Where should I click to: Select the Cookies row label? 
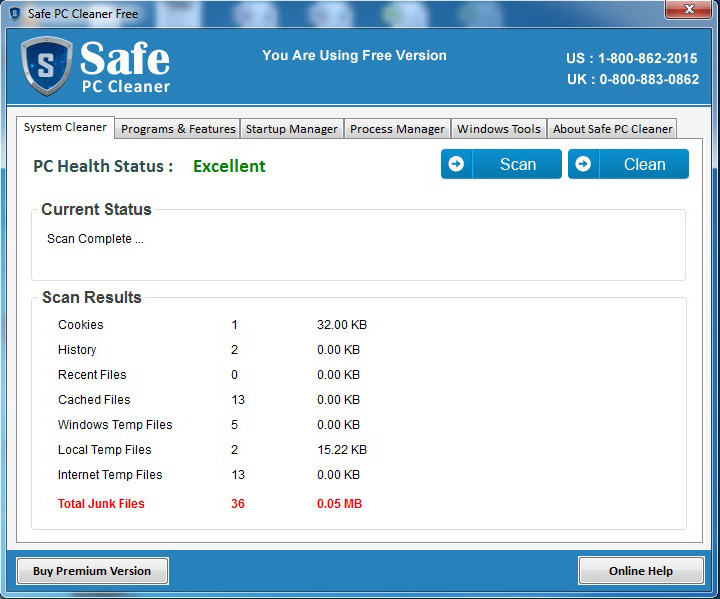coord(81,325)
